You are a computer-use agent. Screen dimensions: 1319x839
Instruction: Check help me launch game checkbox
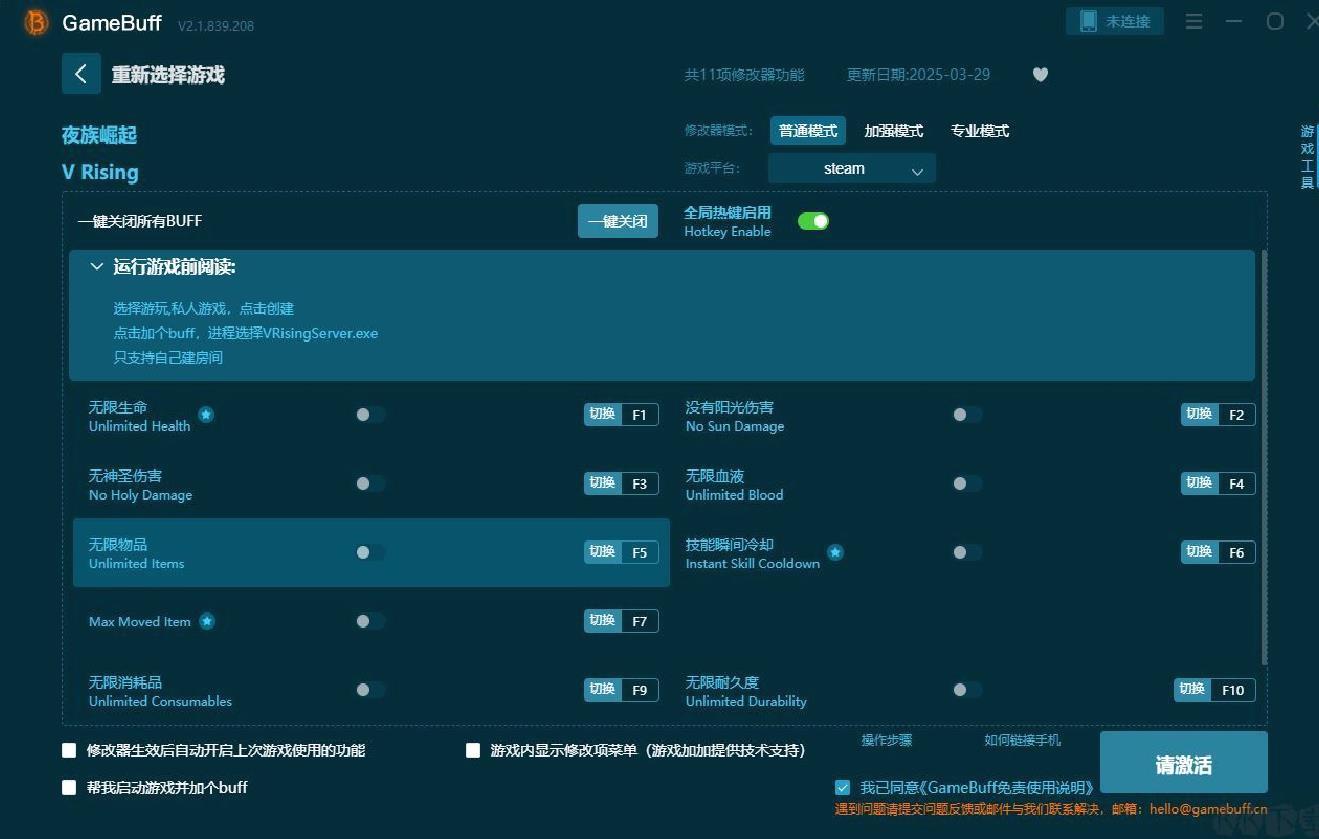[69, 787]
